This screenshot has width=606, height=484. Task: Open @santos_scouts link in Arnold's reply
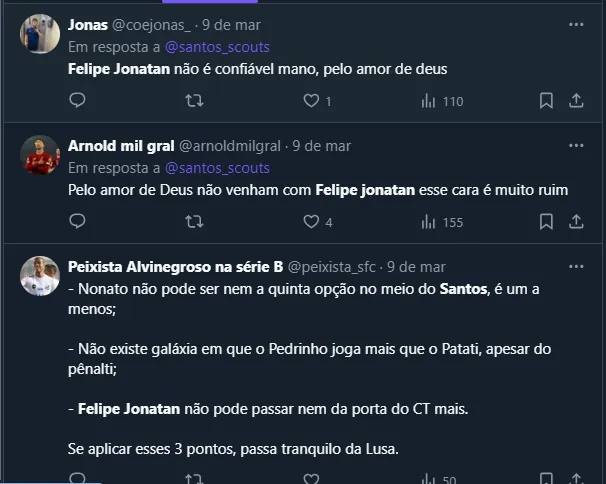click(217, 168)
